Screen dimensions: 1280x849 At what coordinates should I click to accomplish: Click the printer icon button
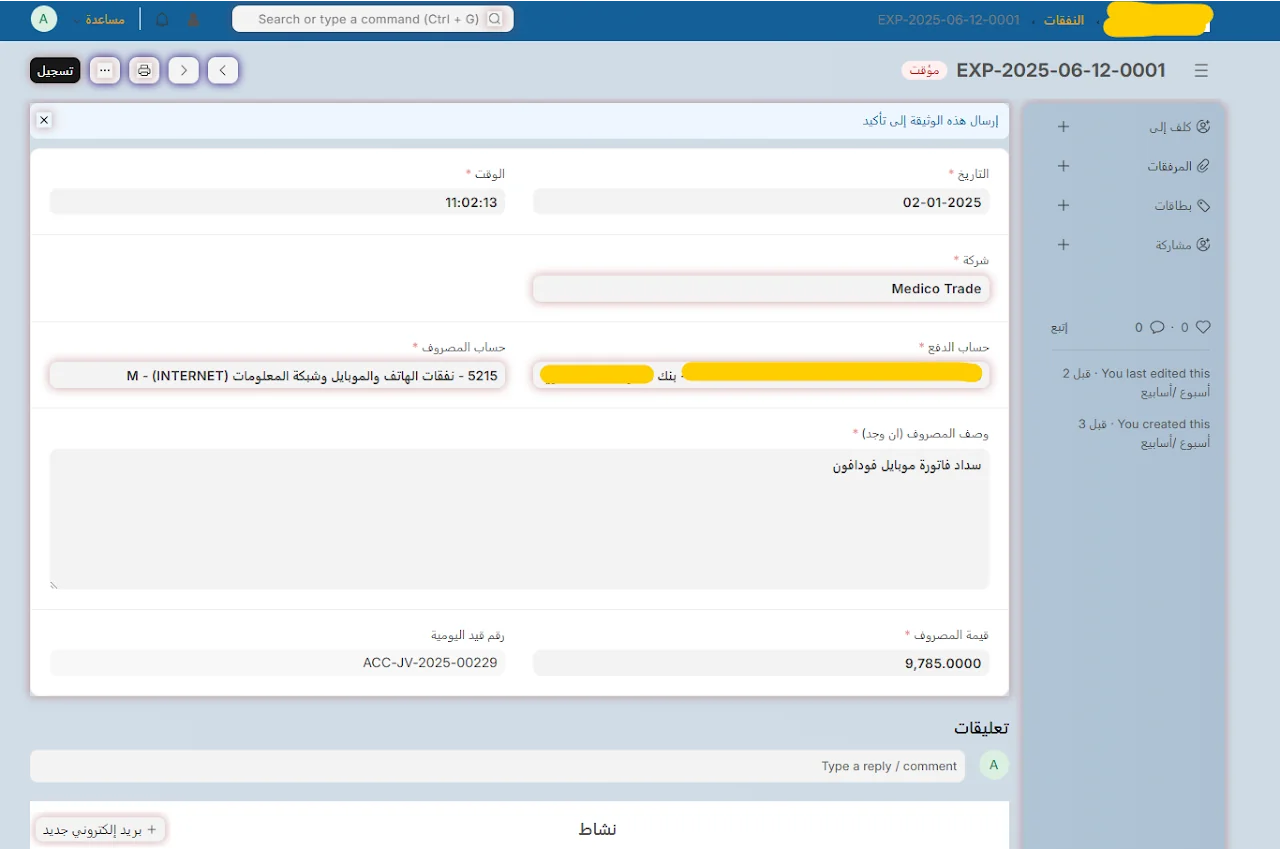tap(144, 70)
